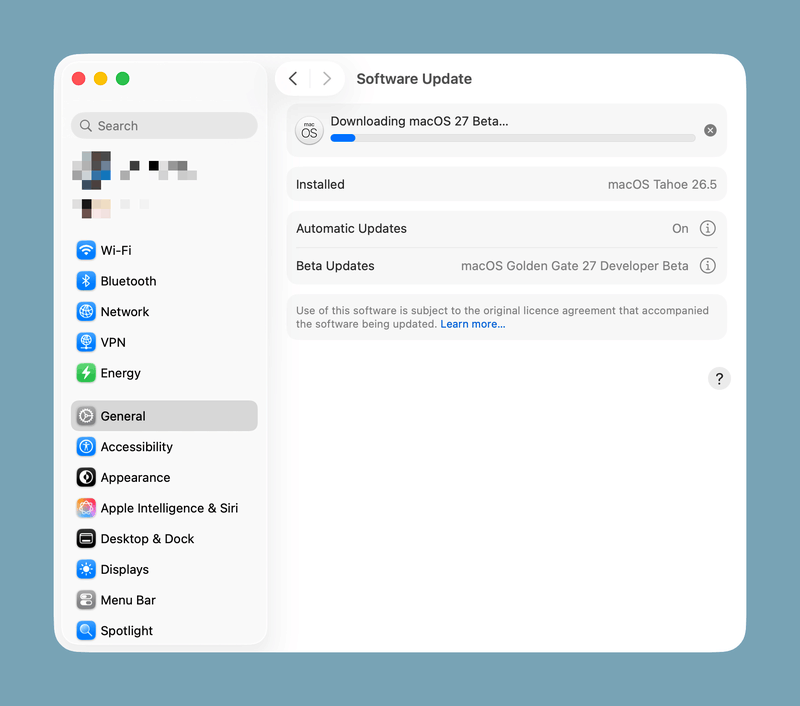Select Network in the sidebar
The height and width of the screenshot is (706, 800).
pos(124,312)
